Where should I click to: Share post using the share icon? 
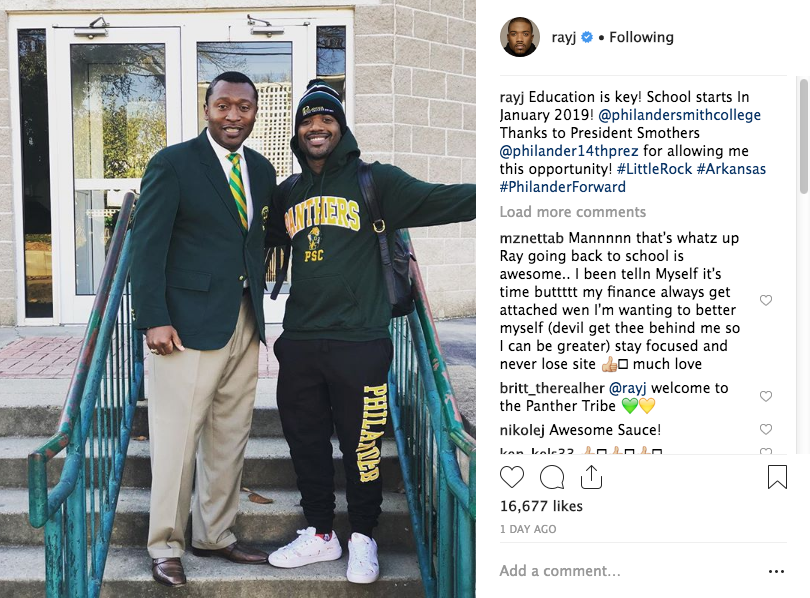tap(591, 477)
